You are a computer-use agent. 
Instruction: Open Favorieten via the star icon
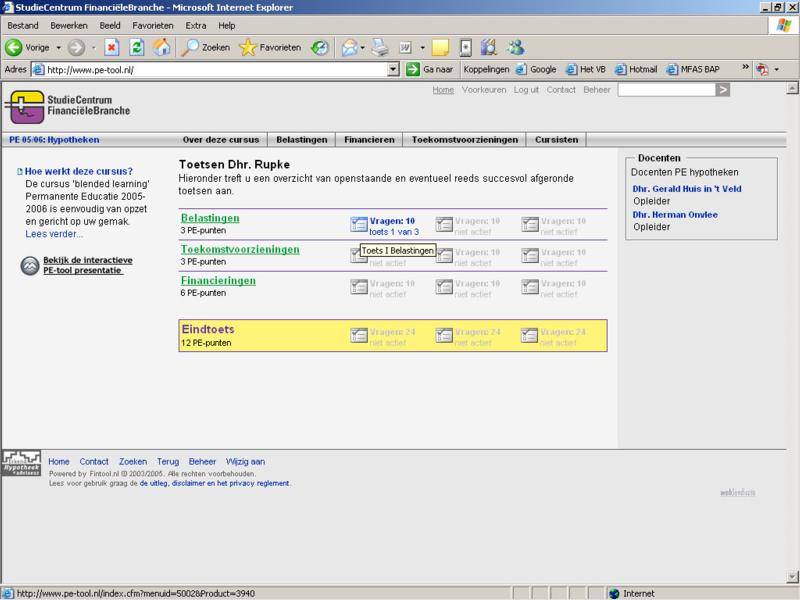tap(249, 47)
